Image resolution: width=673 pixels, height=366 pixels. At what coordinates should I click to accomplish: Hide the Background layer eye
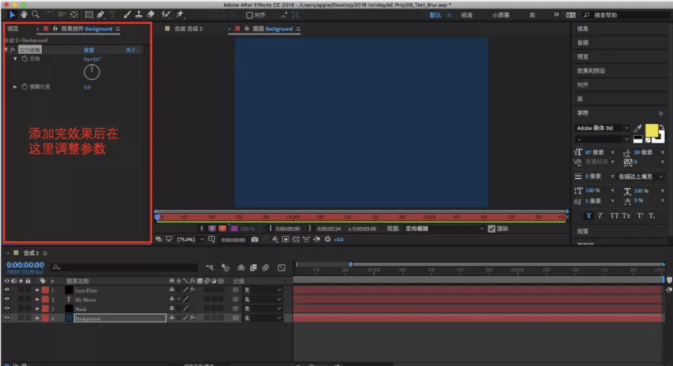[x=7, y=318]
